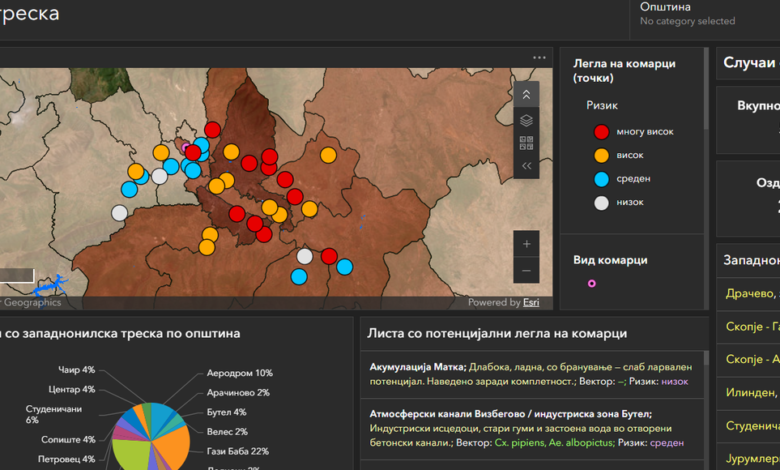Click the red 'многу висок' legend symbol
This screenshot has width=780, height=470.
[x=601, y=132]
